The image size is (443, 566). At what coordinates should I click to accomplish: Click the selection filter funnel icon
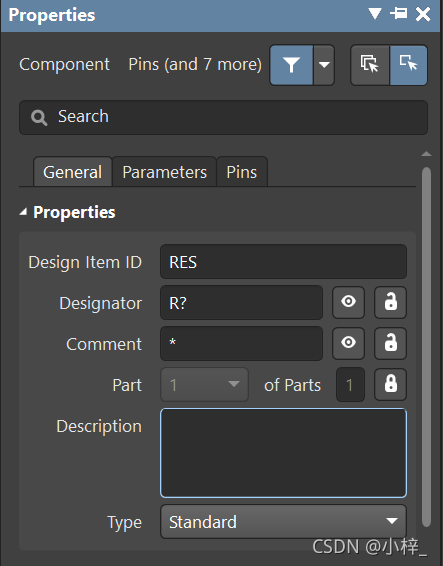291,65
